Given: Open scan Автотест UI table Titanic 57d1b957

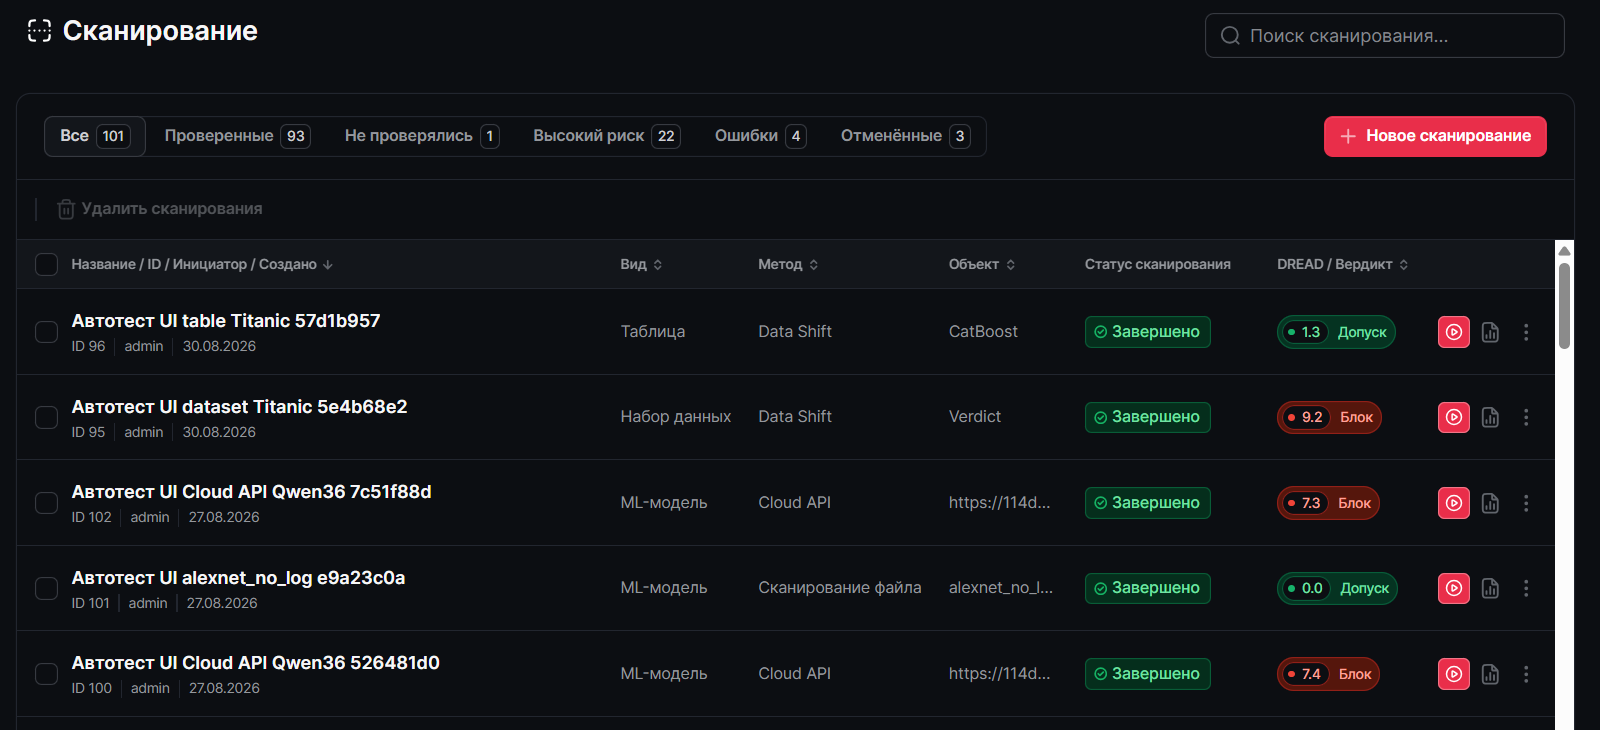Looking at the screenshot, I should point(226,321).
